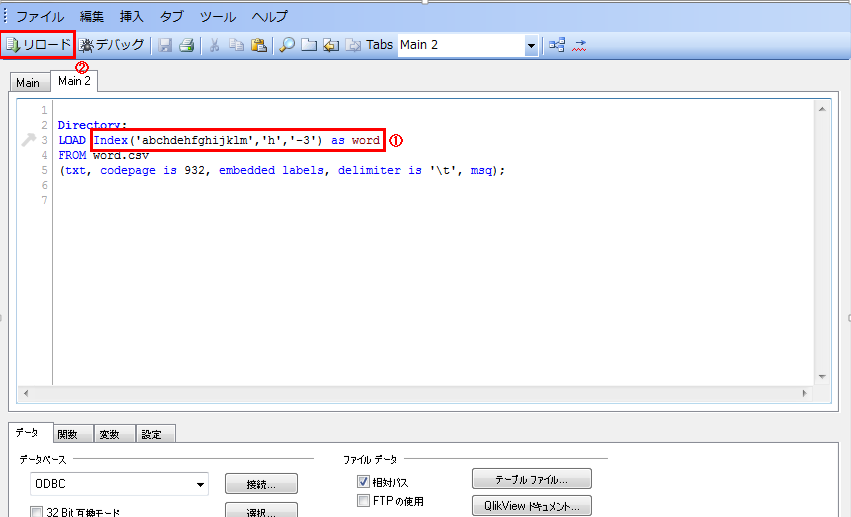This screenshot has height=517, width=851.
Task: Click the LOAD keyword on line 3
Action: tap(72, 140)
